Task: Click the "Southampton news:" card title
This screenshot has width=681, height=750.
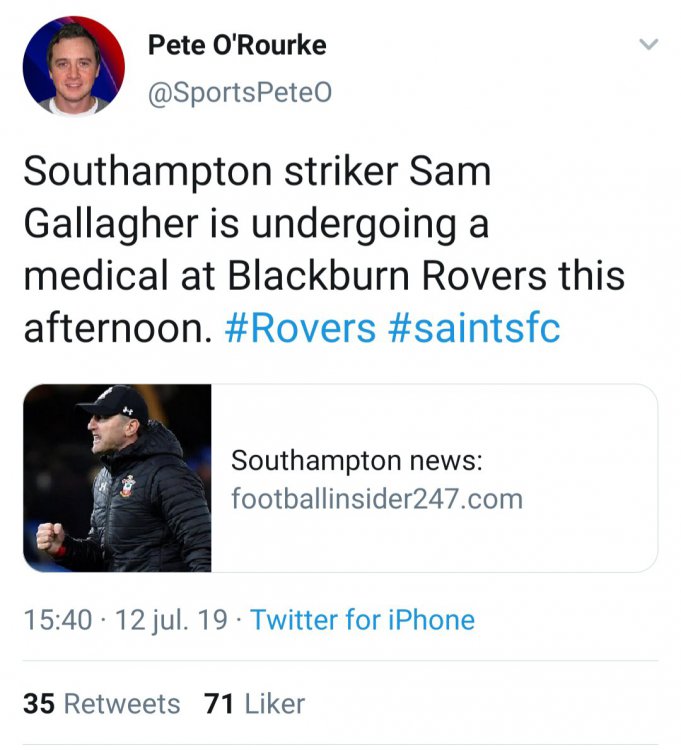Action: click(x=357, y=461)
